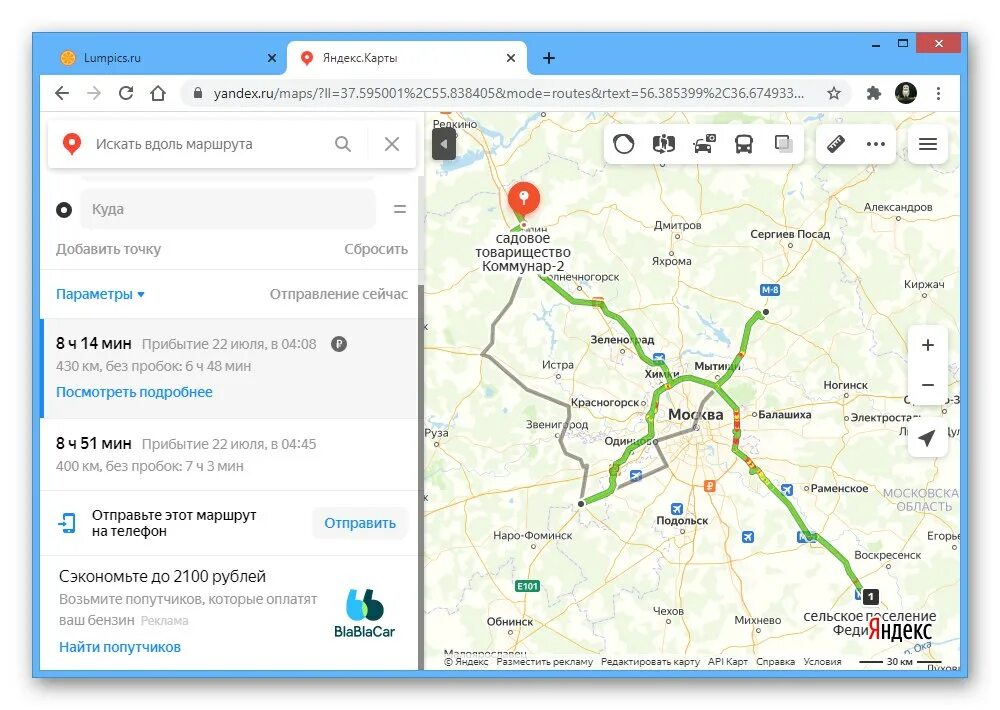Image resolution: width=1000 pixels, height=710 pixels.
Task: Click the Сэкономьте до 2100 рублей ad headline
Action: coord(162,577)
